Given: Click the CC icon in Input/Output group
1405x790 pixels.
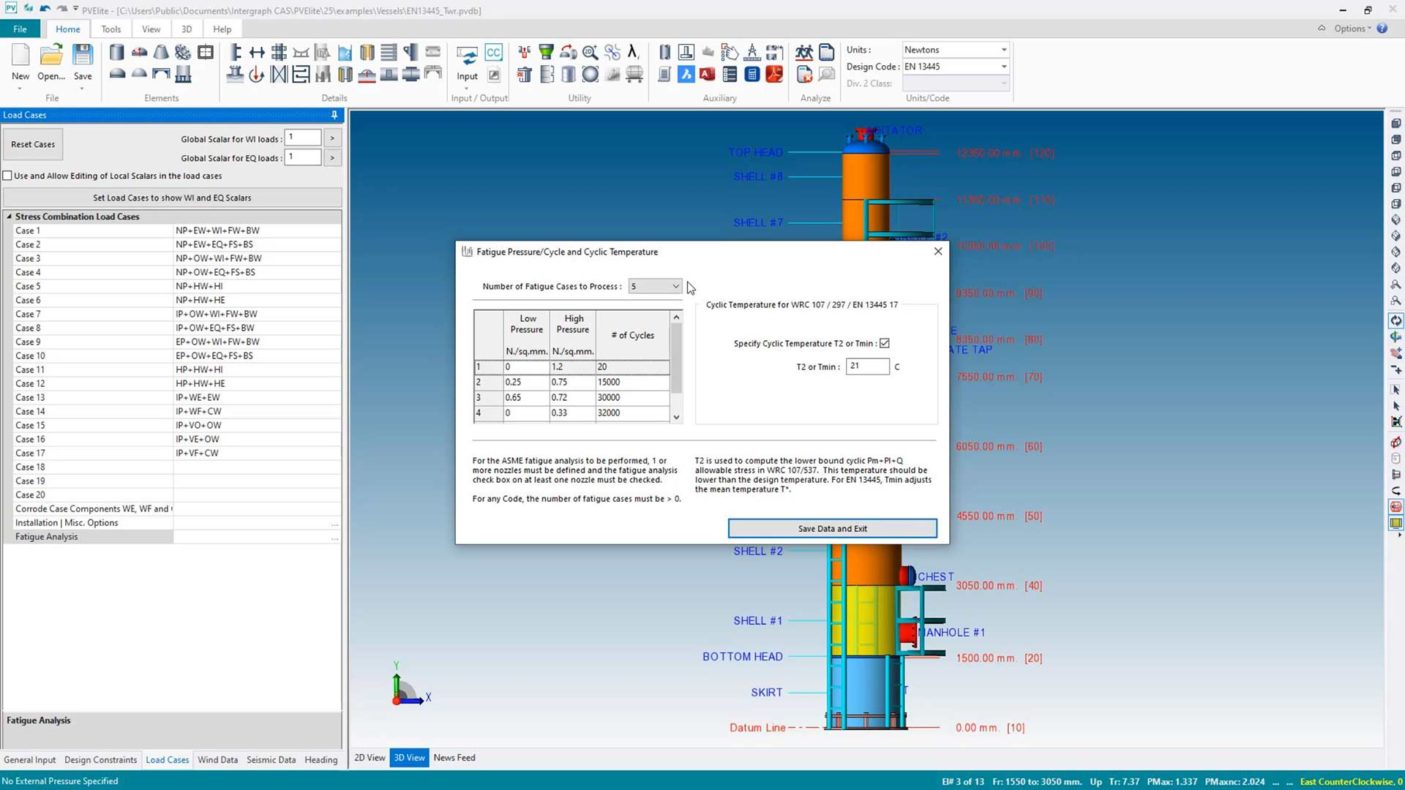Looking at the screenshot, I should pos(494,52).
